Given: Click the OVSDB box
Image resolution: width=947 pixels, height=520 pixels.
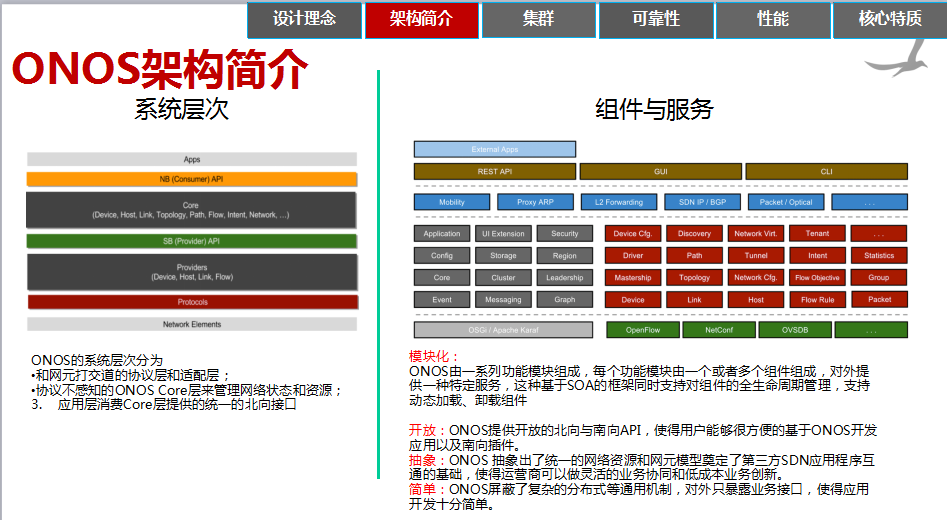Looking at the screenshot, I should click(795, 330).
